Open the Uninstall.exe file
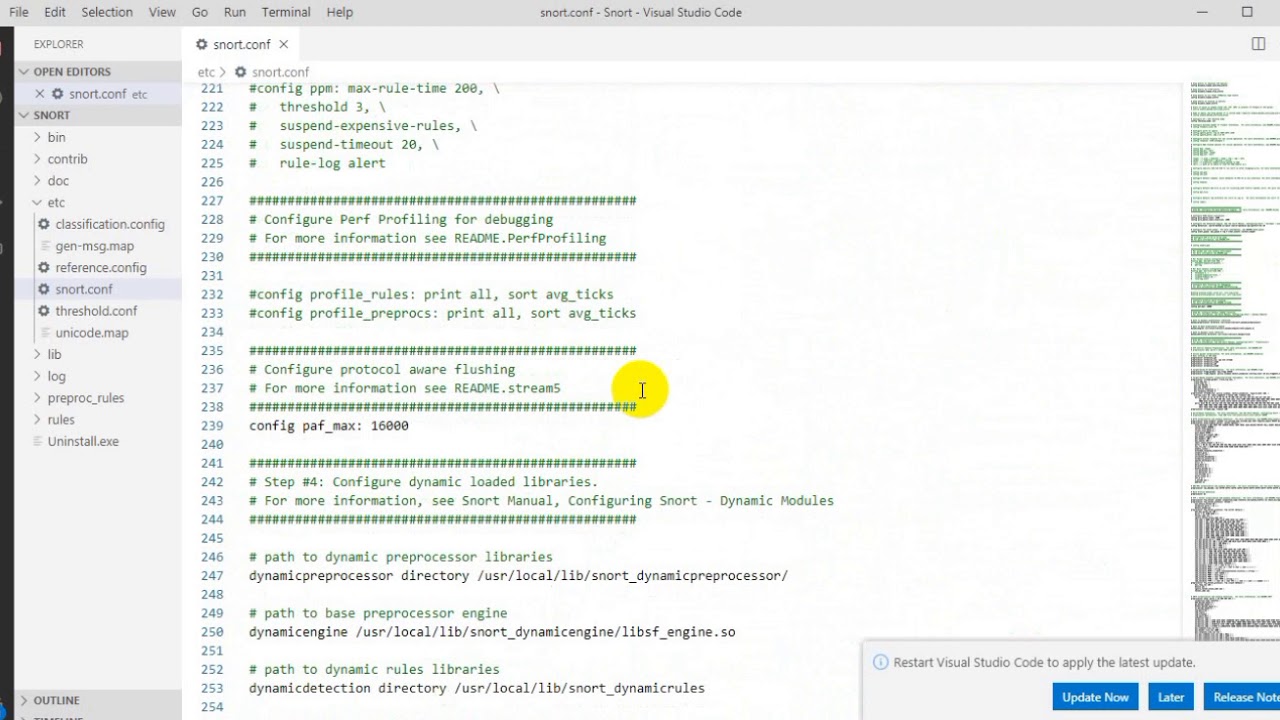1280x720 pixels. [x=83, y=441]
